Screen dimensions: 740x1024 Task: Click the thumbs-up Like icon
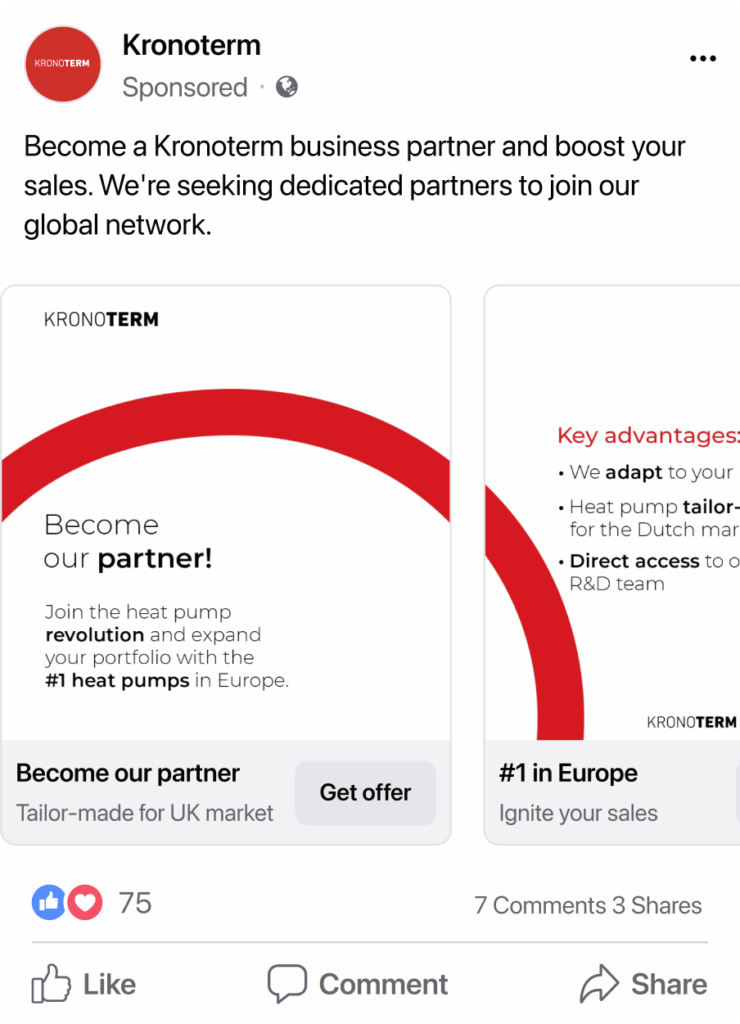click(x=50, y=984)
